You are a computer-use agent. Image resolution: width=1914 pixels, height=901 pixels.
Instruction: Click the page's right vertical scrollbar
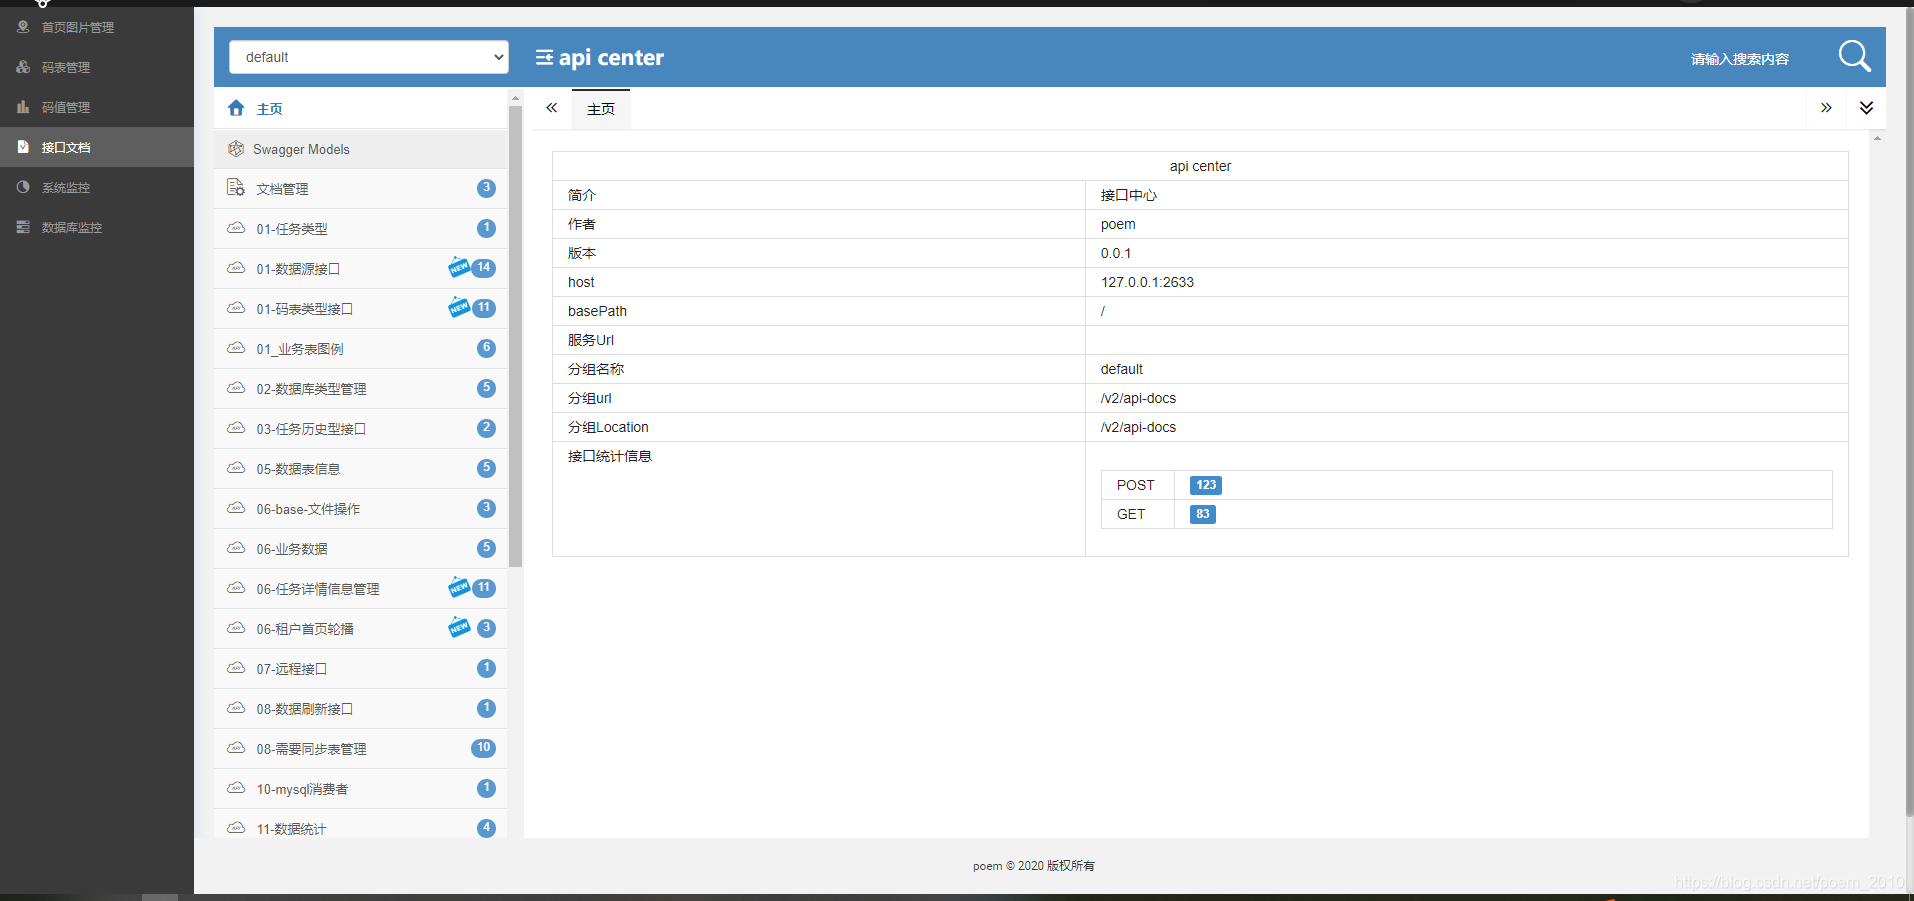(1909, 412)
